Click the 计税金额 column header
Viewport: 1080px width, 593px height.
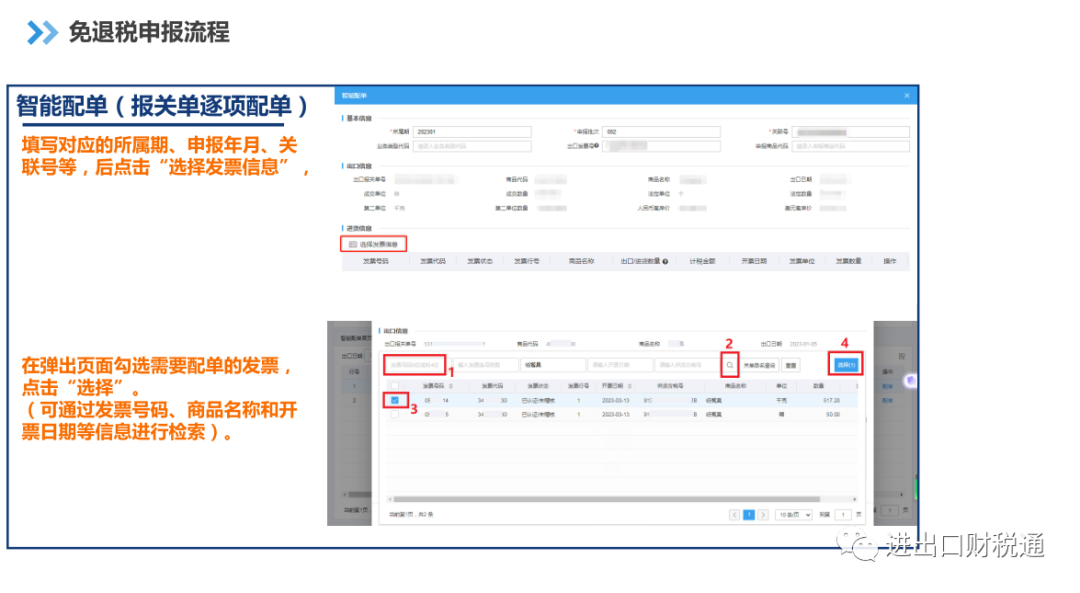pos(702,262)
